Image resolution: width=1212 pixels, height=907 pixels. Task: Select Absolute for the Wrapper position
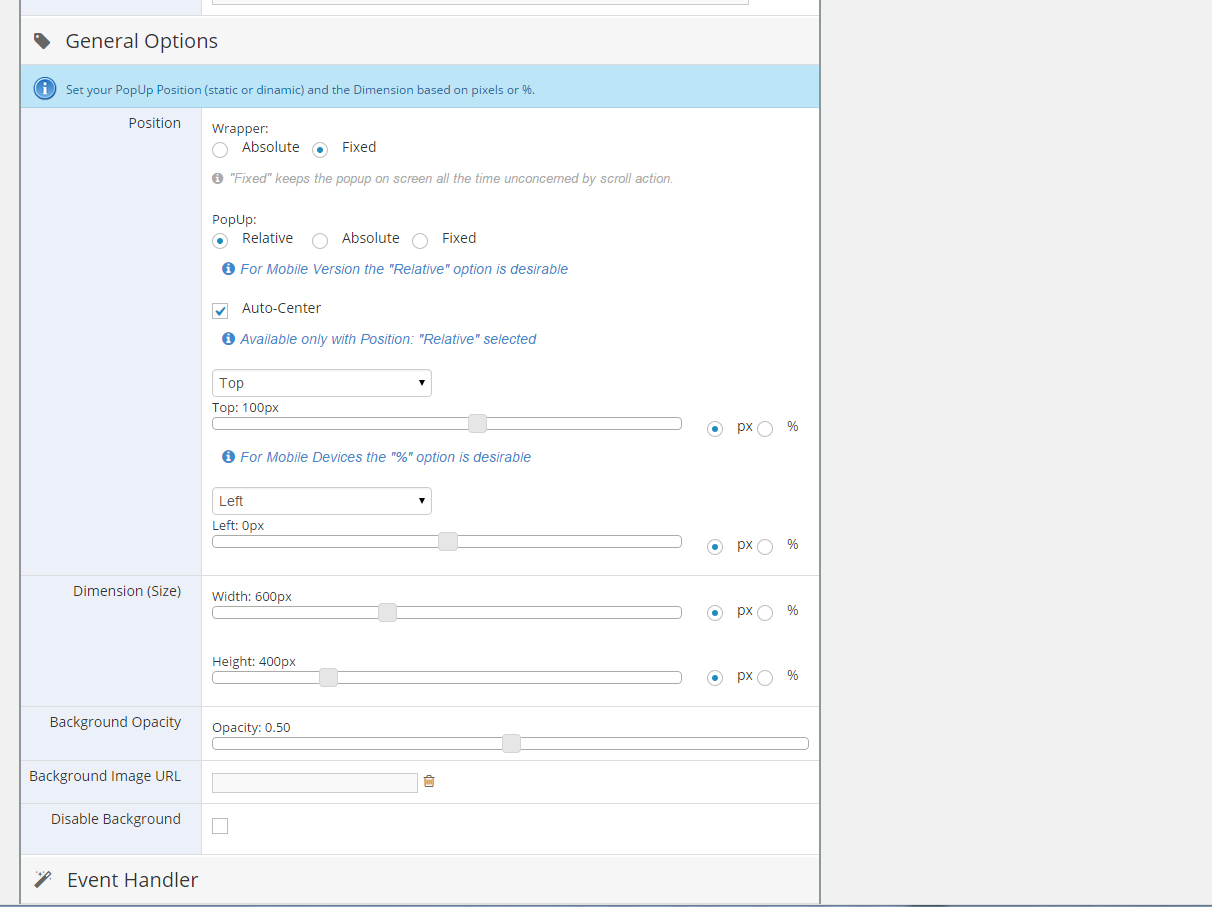(220, 149)
